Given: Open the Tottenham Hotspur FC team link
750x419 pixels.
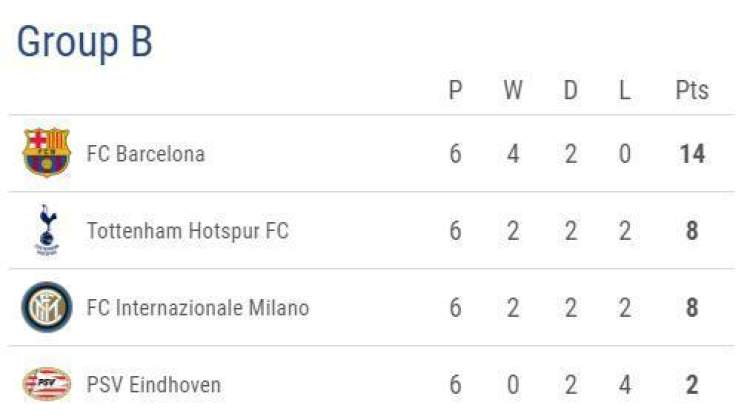Looking at the screenshot, I should point(188,231).
